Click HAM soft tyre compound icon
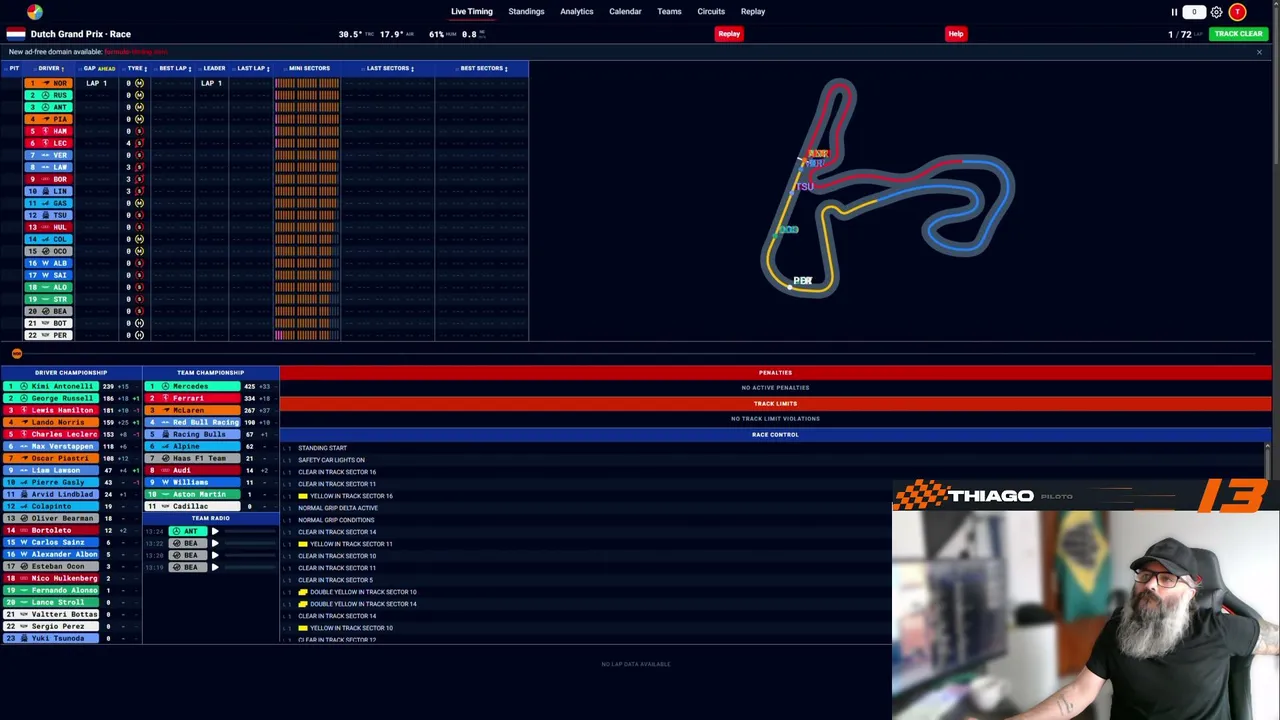 tap(139, 131)
